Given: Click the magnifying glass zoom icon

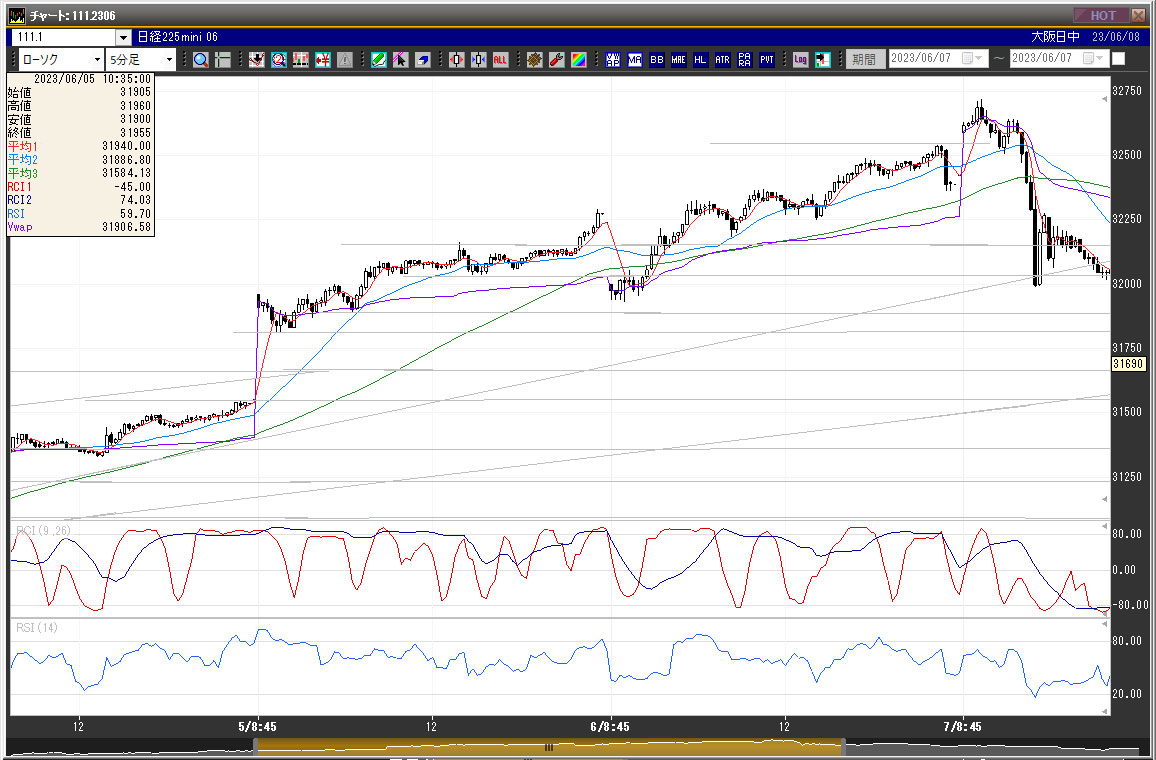Looking at the screenshot, I should point(201,60).
